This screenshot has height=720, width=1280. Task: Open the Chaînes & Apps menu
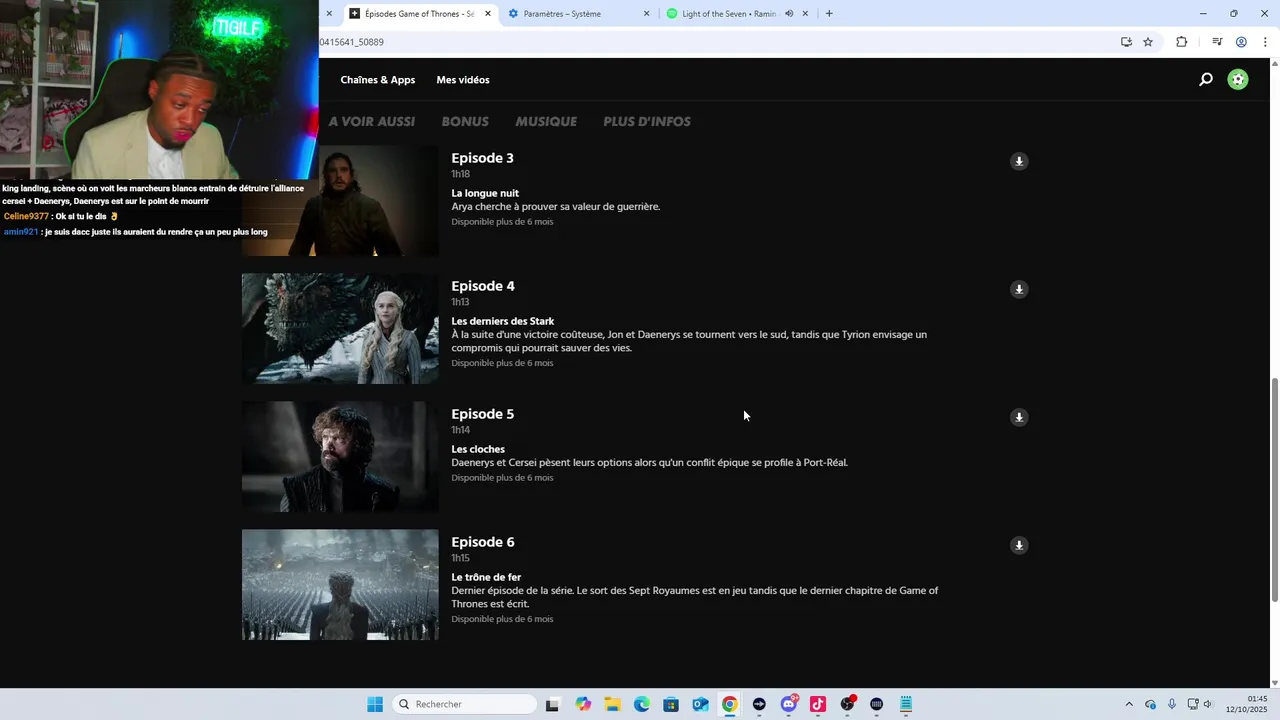(x=378, y=80)
